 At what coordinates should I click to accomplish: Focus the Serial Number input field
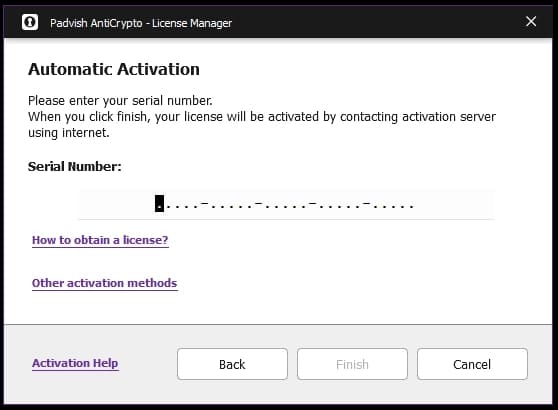click(x=286, y=205)
